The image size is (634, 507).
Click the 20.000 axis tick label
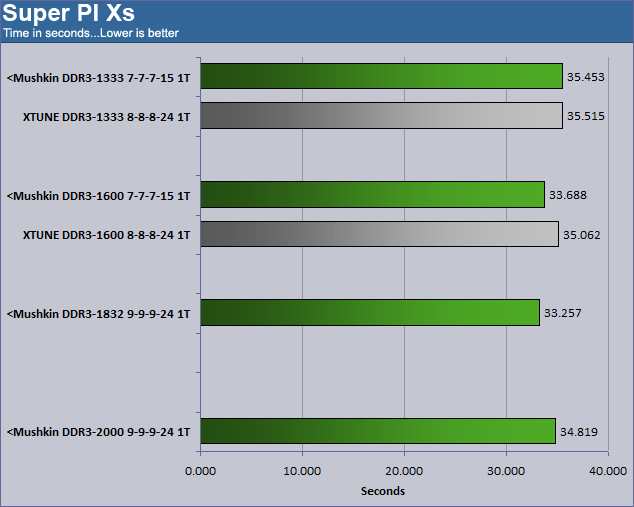tap(404, 471)
